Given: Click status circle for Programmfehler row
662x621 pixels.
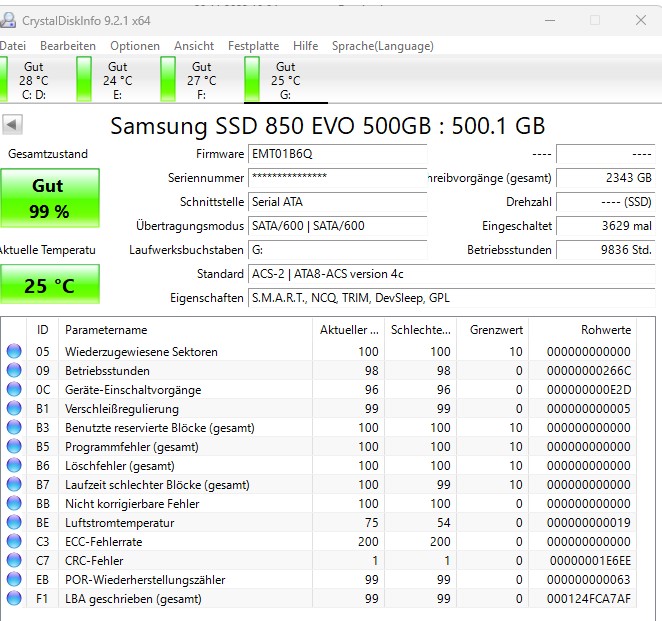Looking at the screenshot, I should [14, 446].
